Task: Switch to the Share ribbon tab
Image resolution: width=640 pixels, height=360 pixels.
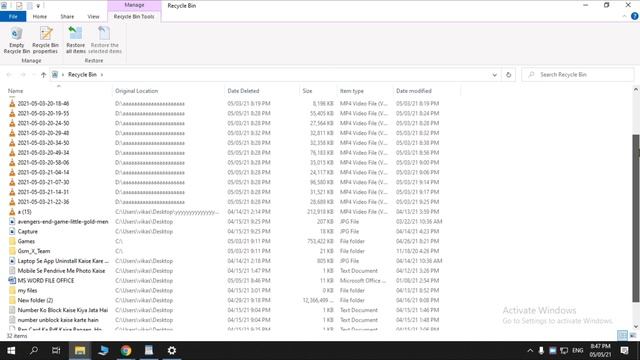Action: click(67, 17)
